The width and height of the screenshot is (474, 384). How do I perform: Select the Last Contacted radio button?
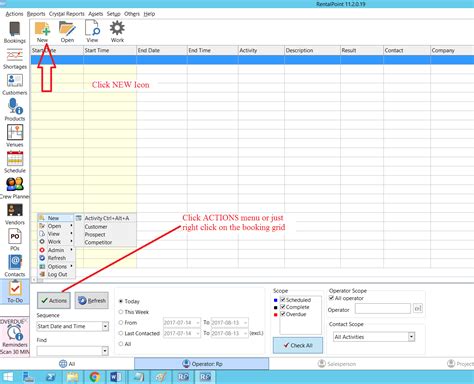tap(121, 333)
